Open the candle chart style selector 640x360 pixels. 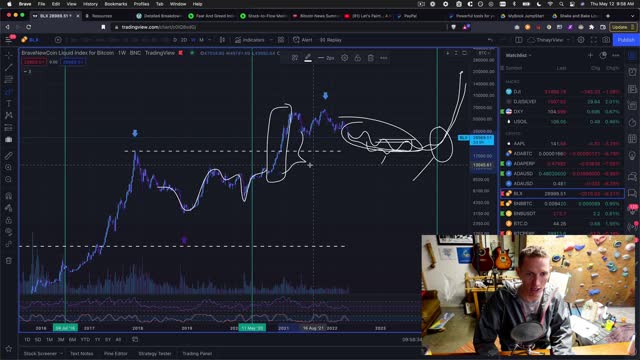point(222,40)
